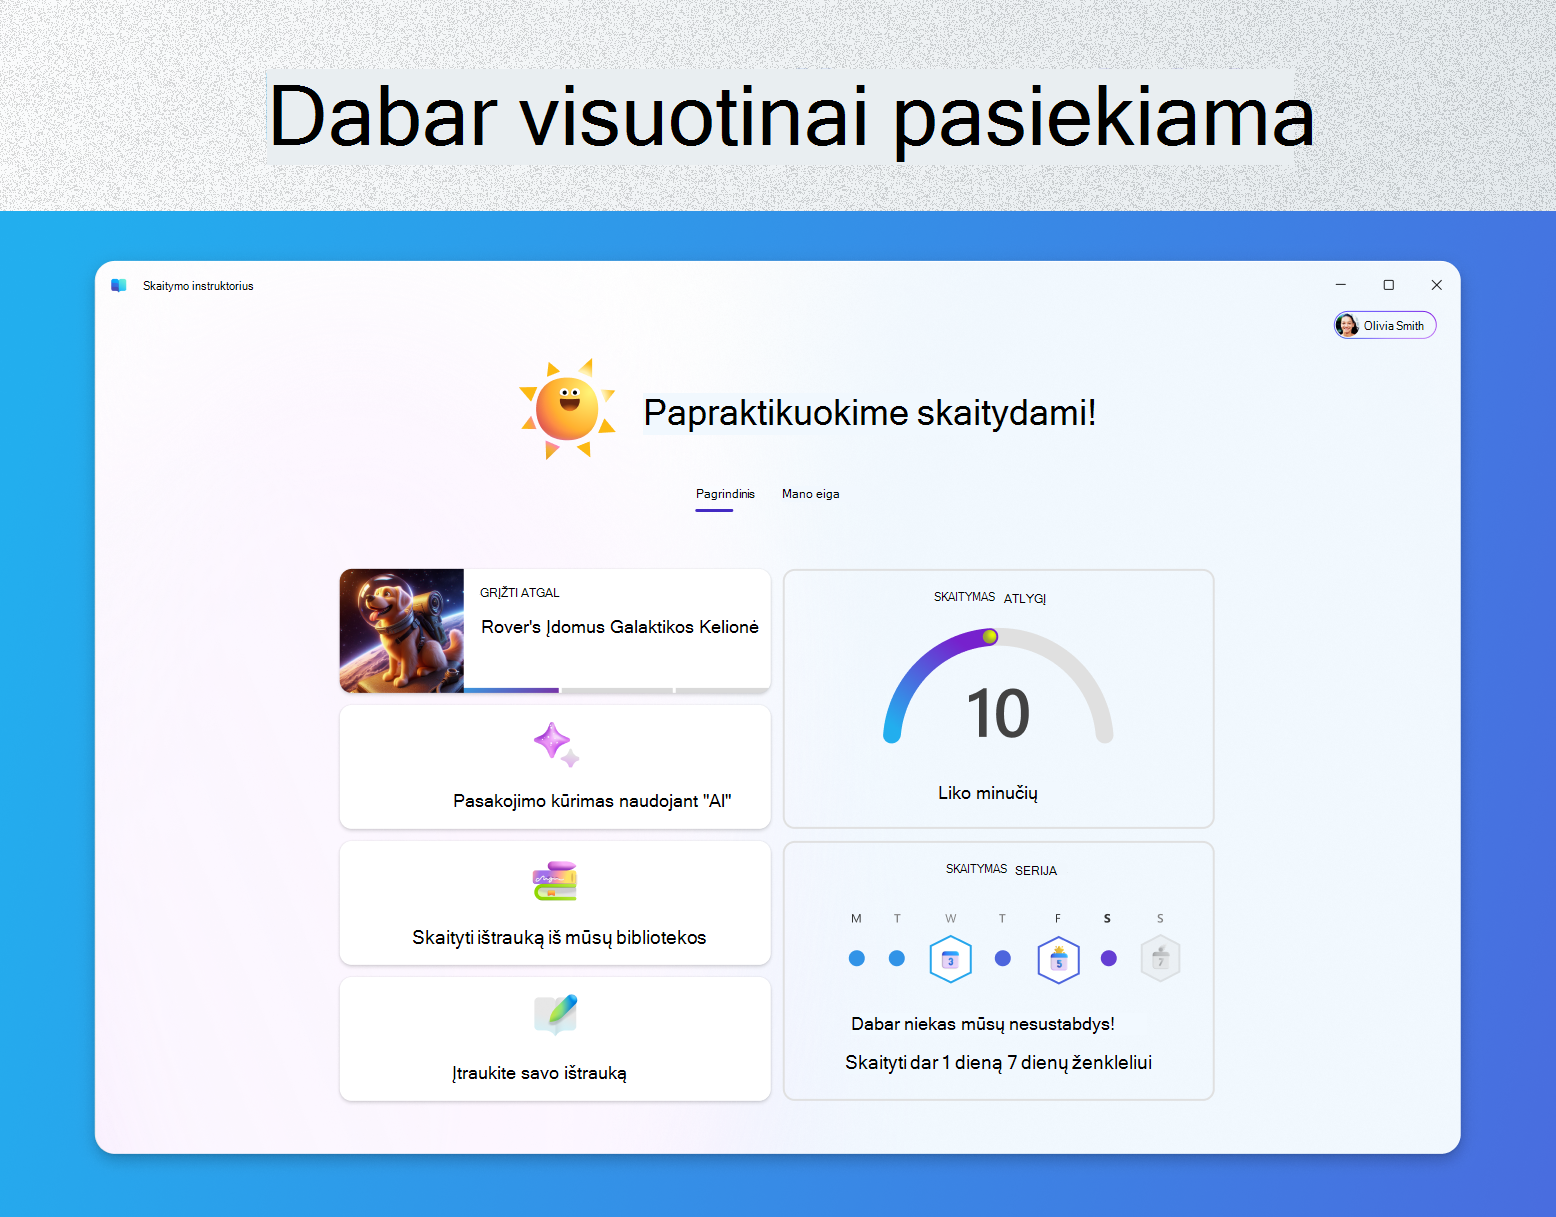
Task: Click the Papraktikuokime skaitydami! heading
Action: 870,413
